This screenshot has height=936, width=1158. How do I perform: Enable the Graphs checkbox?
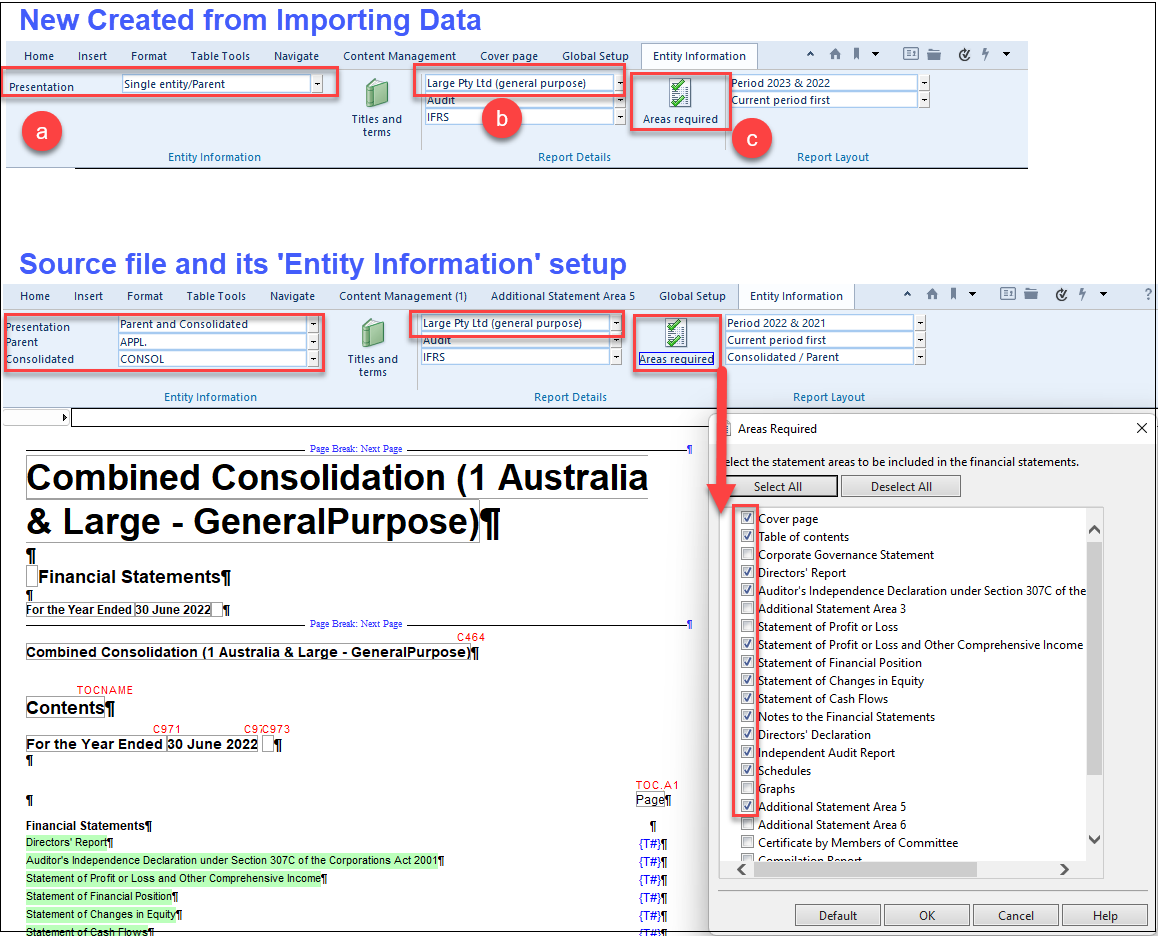point(745,788)
